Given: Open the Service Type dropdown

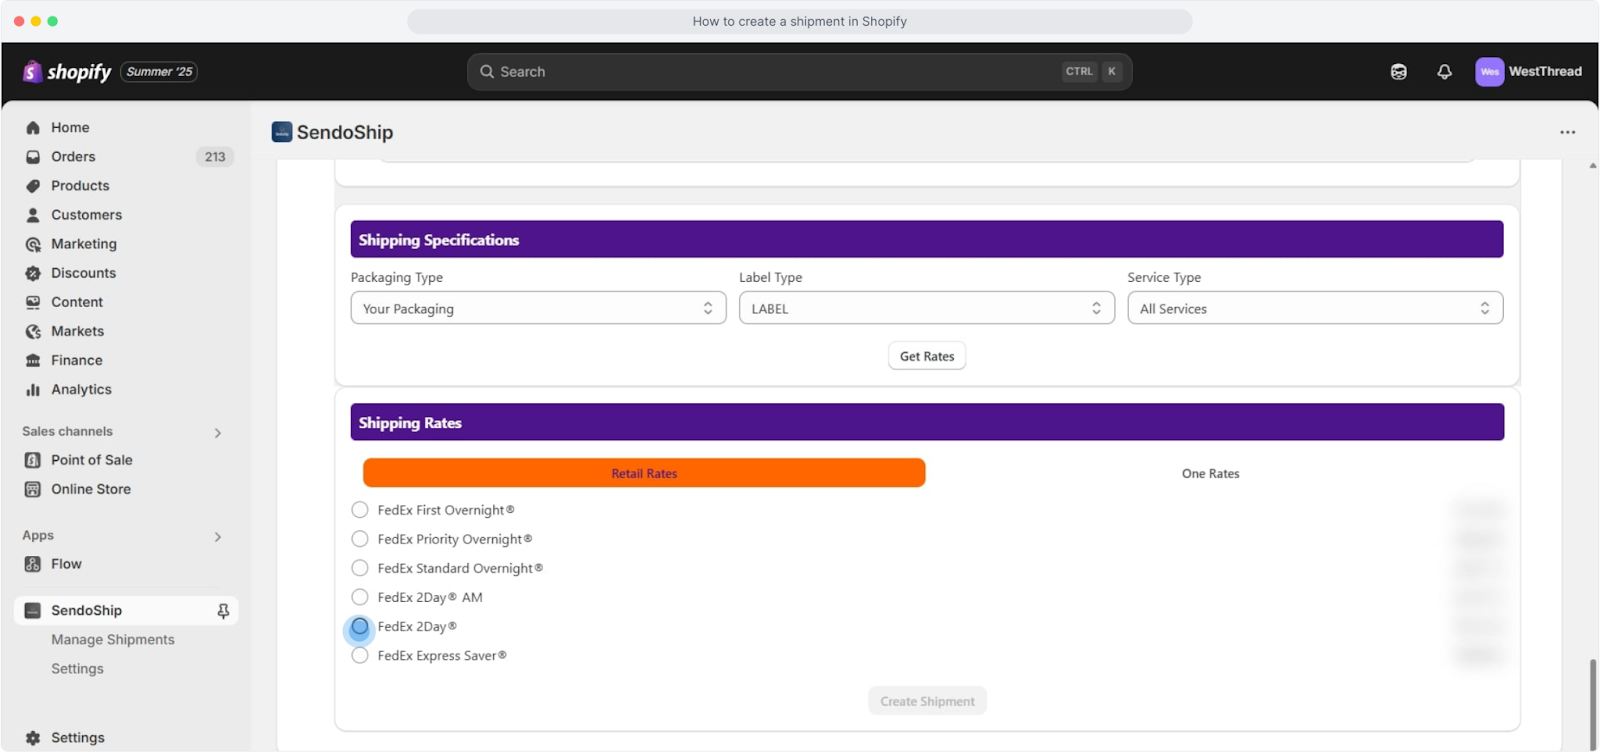Looking at the screenshot, I should [1315, 308].
